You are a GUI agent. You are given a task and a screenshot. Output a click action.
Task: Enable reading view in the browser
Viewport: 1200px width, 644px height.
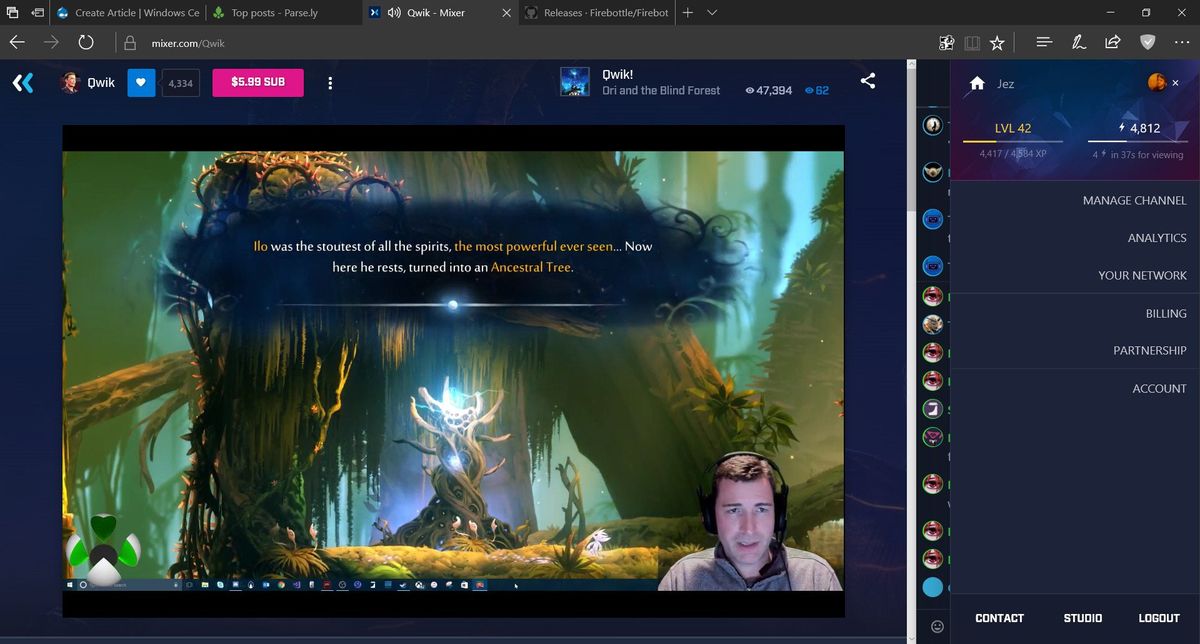[971, 42]
